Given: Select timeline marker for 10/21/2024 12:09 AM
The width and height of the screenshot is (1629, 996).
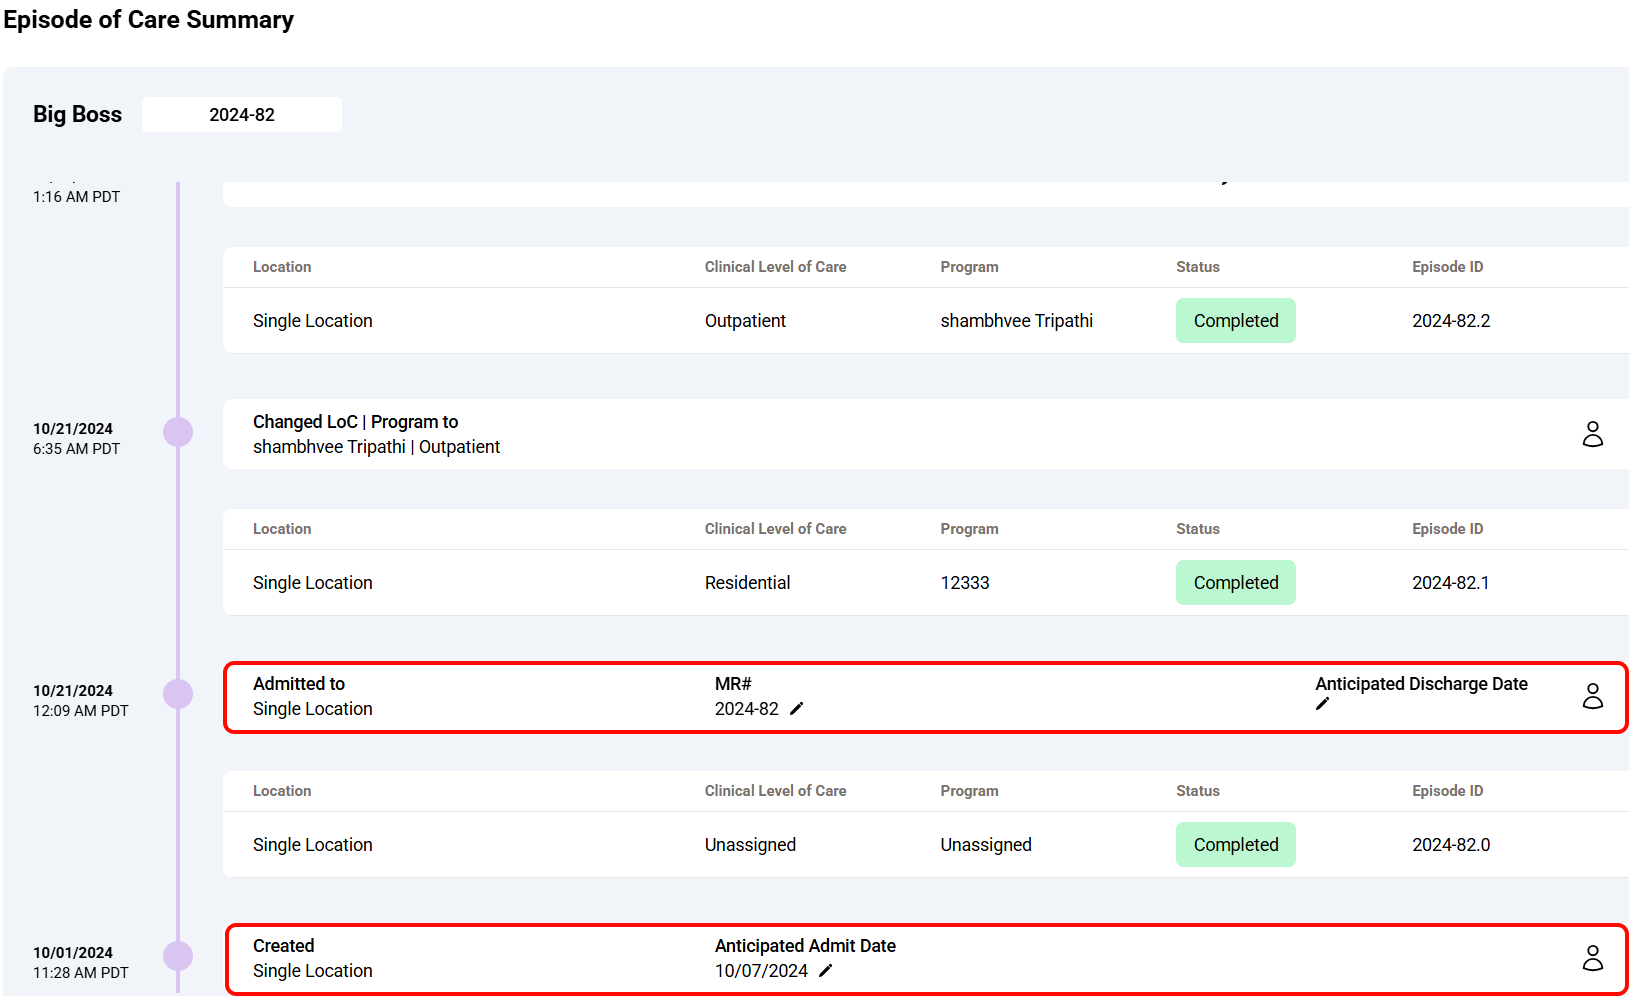Looking at the screenshot, I should 178,694.
